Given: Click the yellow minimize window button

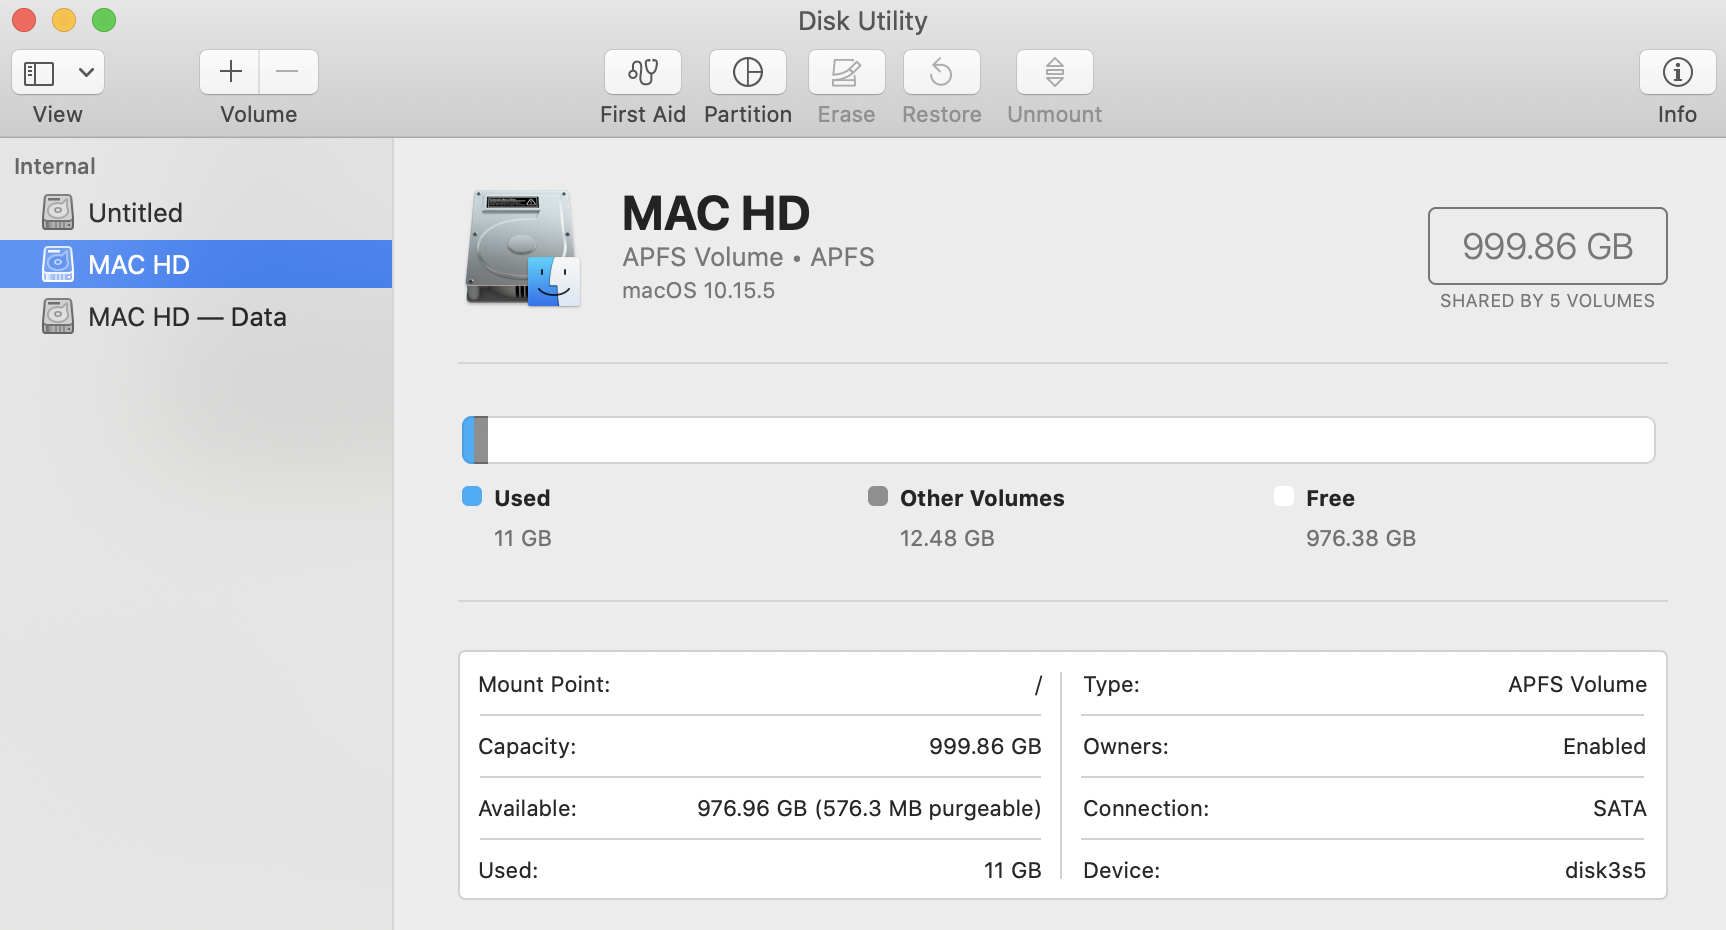Looking at the screenshot, I should click(x=64, y=20).
